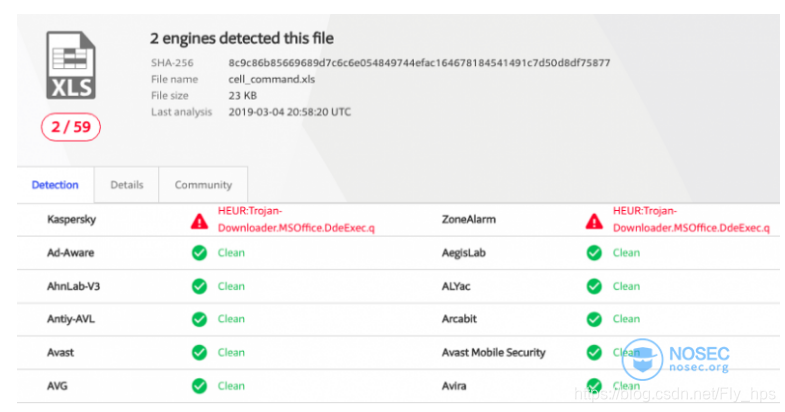
Task: Click the Clean result for ALYac
Action: pos(626,286)
